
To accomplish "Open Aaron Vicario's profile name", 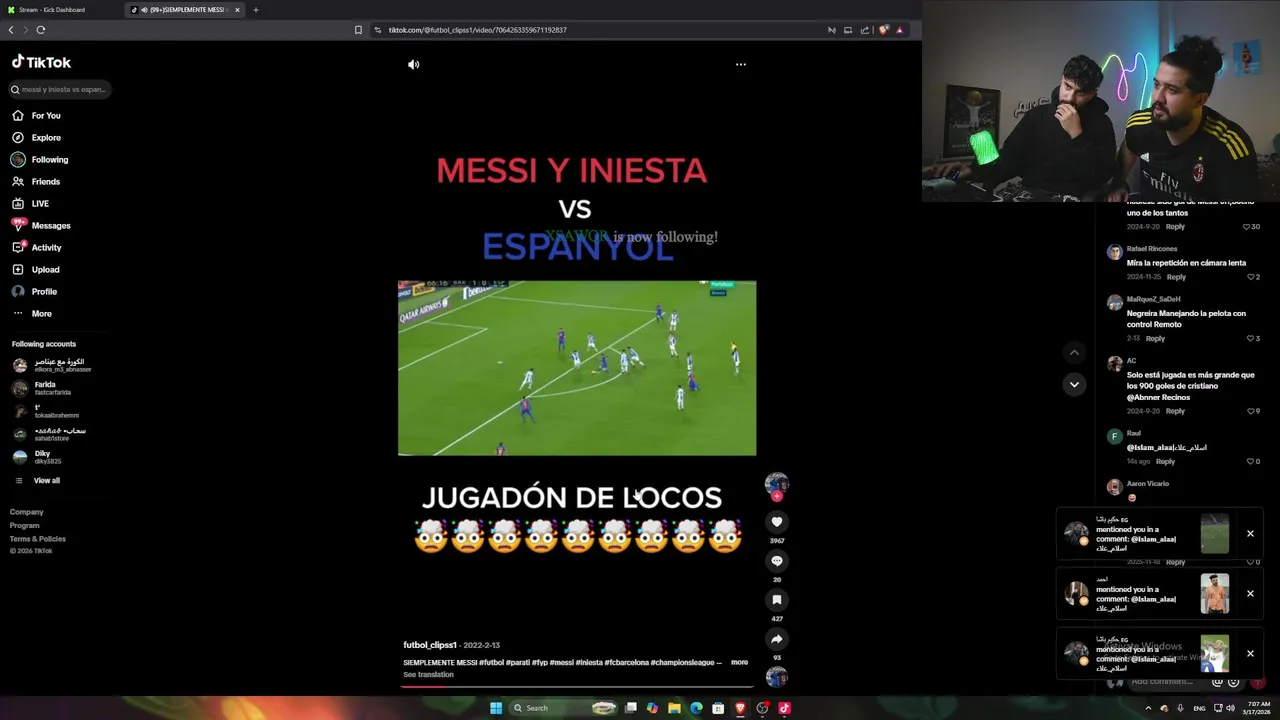I will coord(1148,484).
